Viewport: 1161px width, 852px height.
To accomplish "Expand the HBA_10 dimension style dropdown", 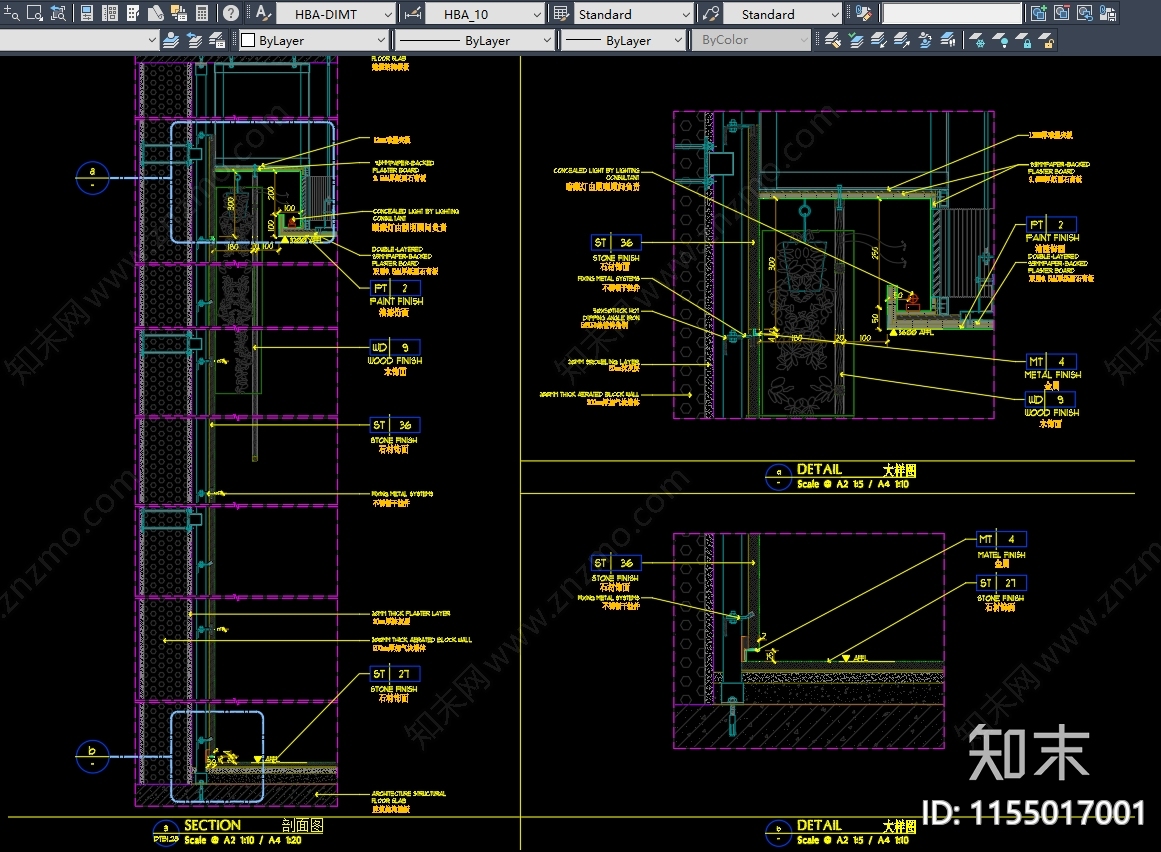I will click(x=485, y=14).
